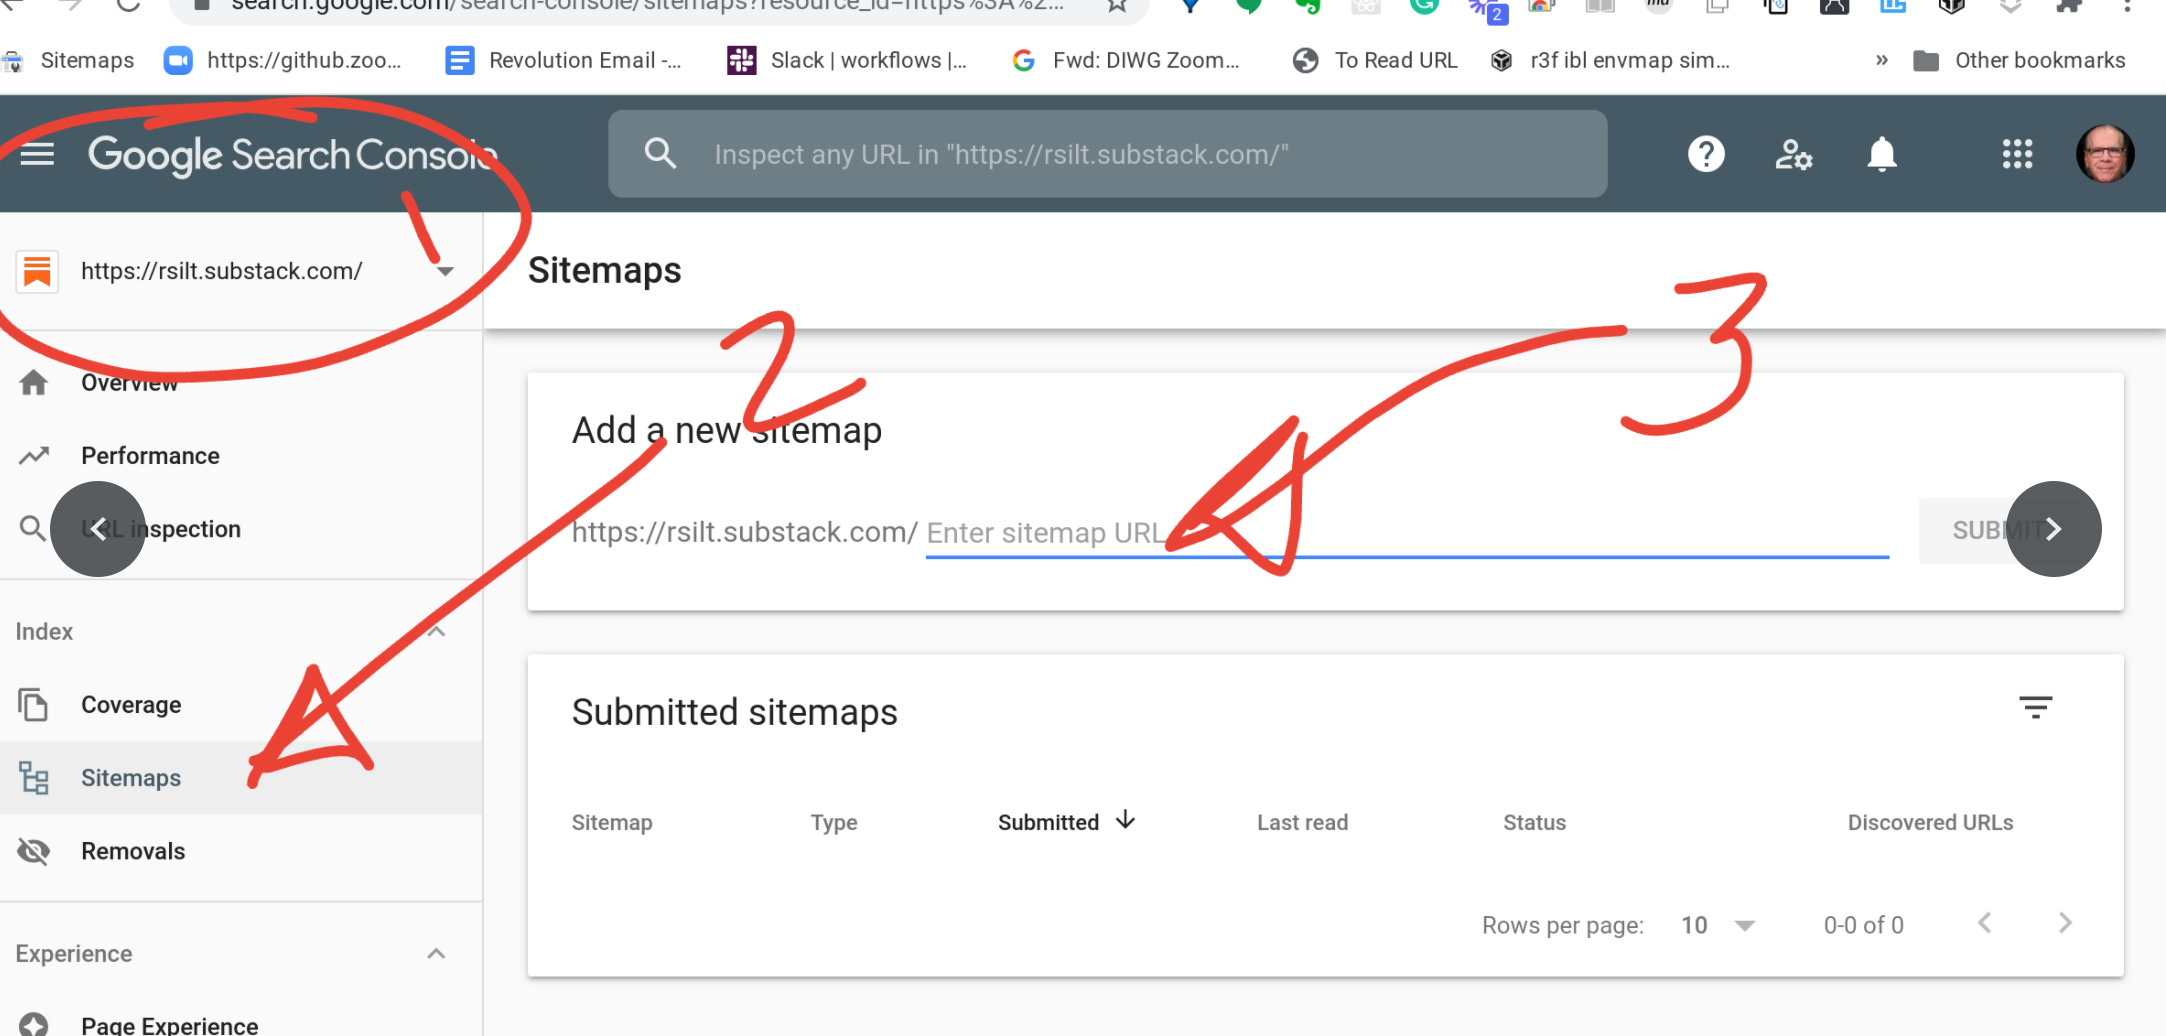Open the notifications bell
The height and width of the screenshot is (1036, 2166).
1882,154
